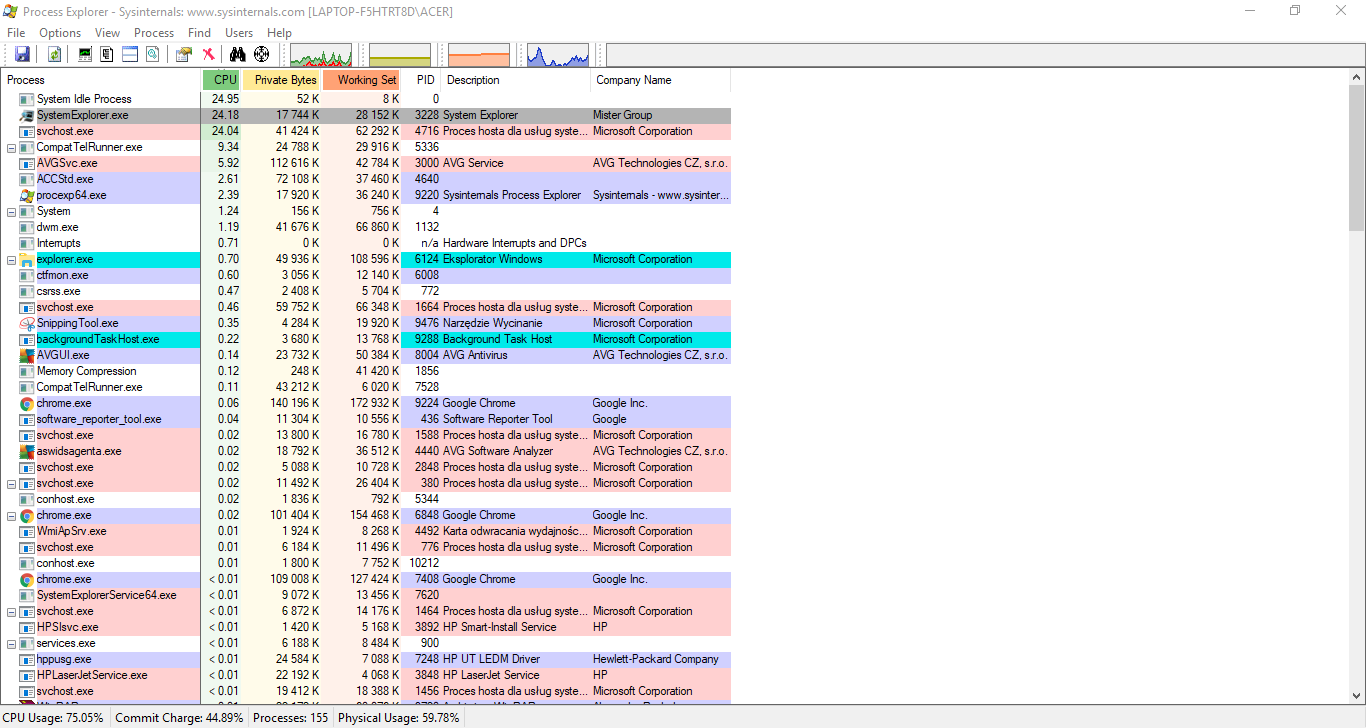This screenshot has width=1366, height=728.
Task: Click CPU Usage 75.05% in status bar
Action: click(x=53, y=718)
